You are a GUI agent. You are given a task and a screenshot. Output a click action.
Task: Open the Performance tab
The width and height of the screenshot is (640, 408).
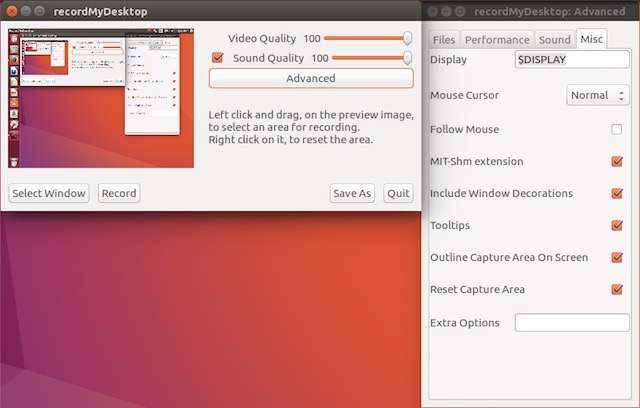(497, 40)
